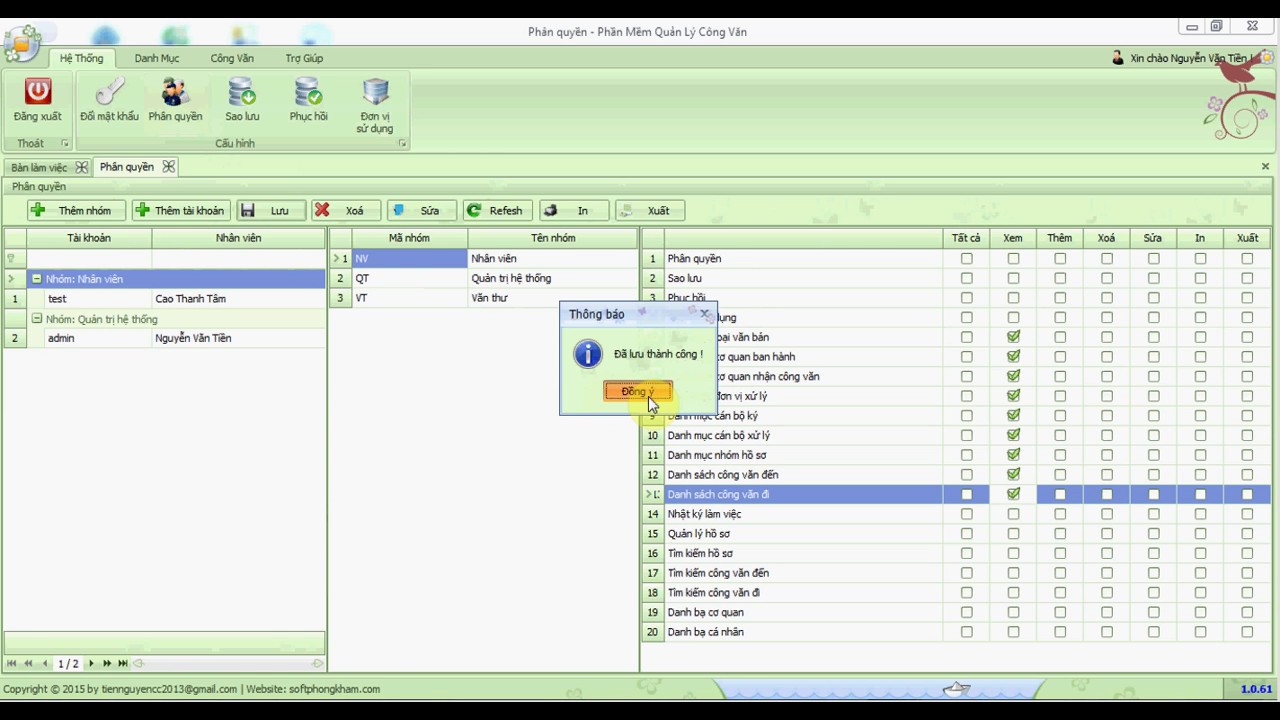Select the Quản trị hệ thống group row
Screen dimensions: 1280x720
point(484,278)
